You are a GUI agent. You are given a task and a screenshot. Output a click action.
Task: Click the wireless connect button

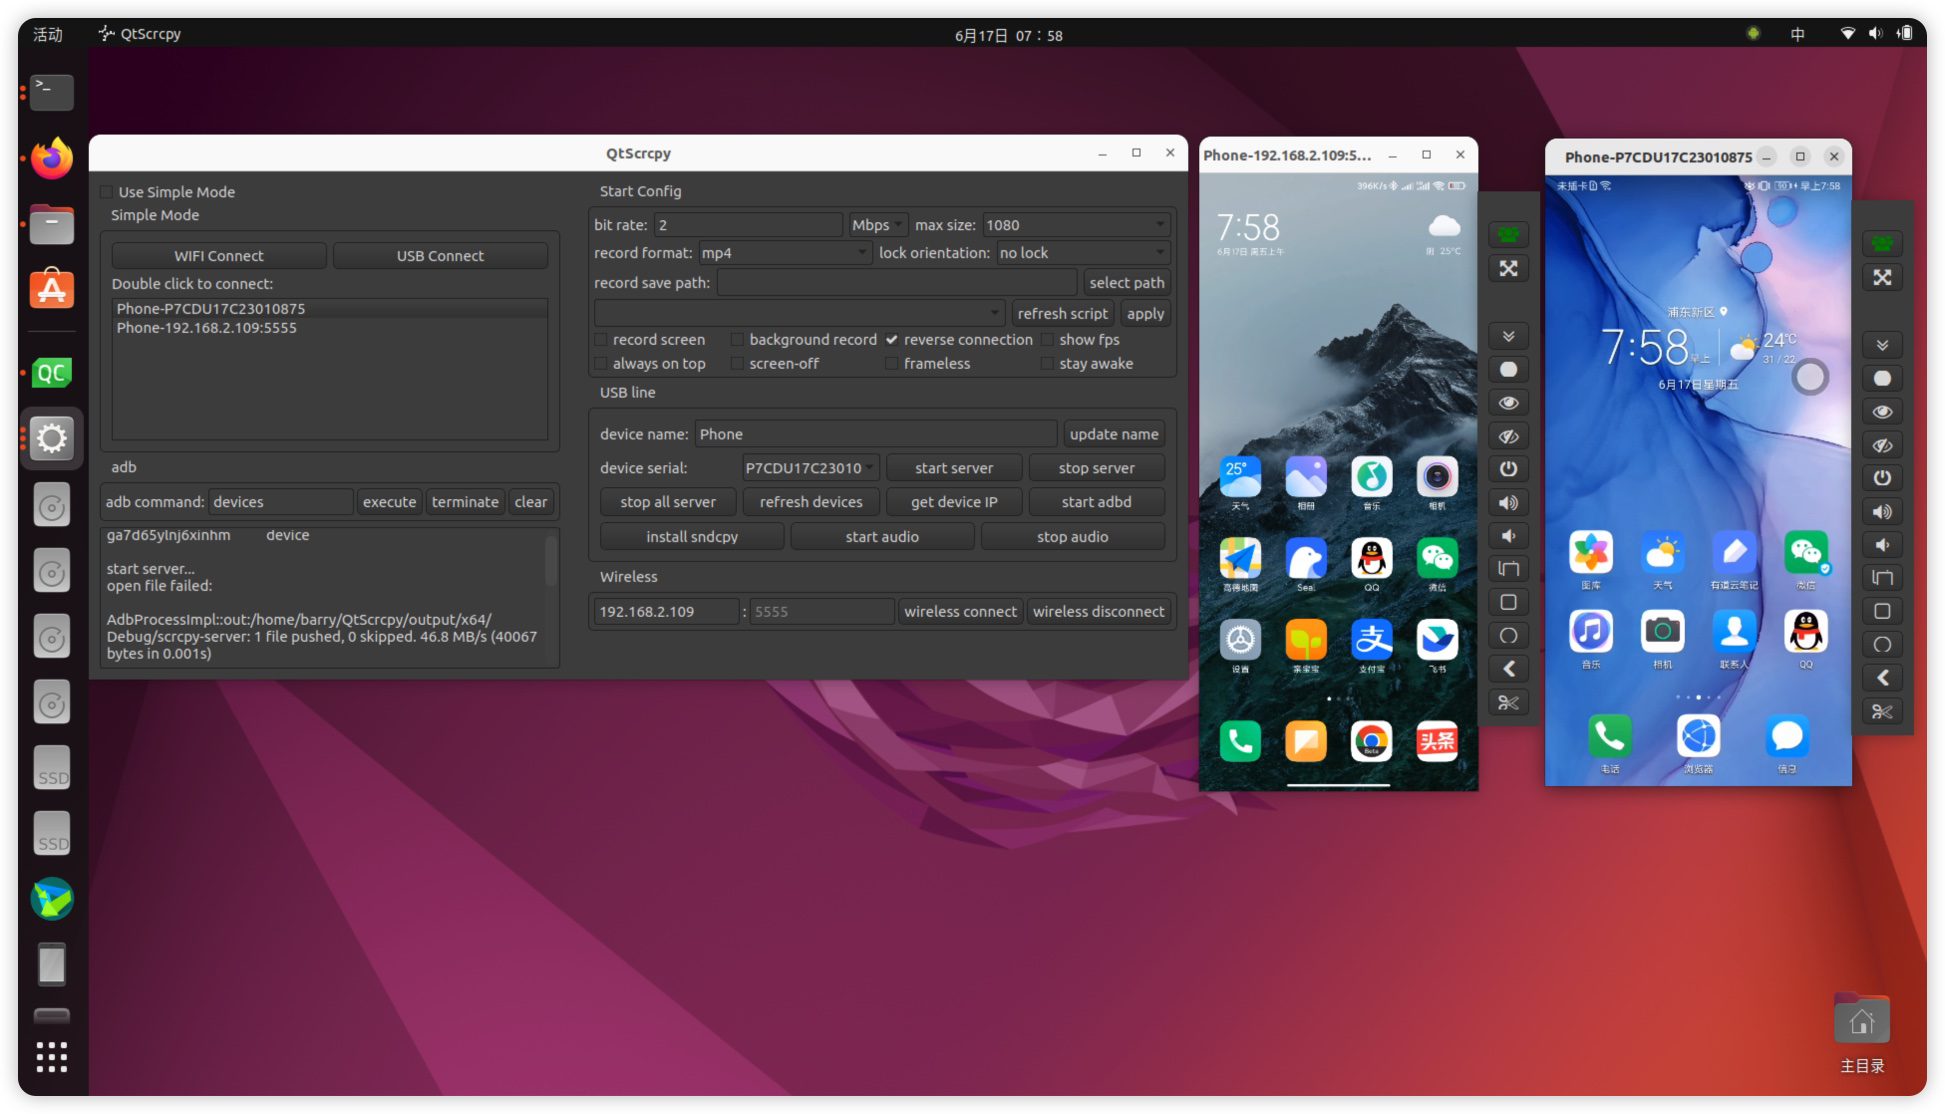tap(959, 611)
